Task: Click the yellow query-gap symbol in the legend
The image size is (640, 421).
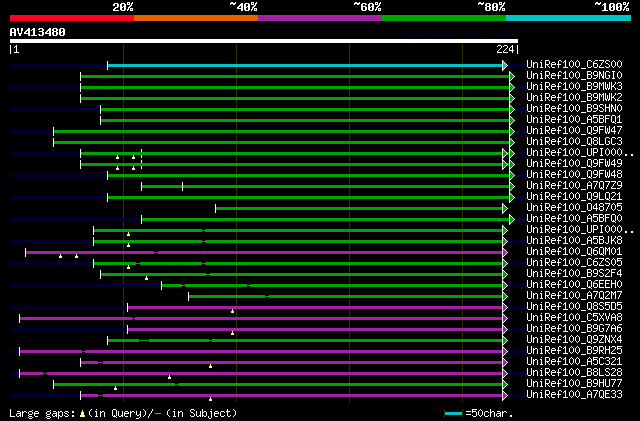Action: click(82, 414)
